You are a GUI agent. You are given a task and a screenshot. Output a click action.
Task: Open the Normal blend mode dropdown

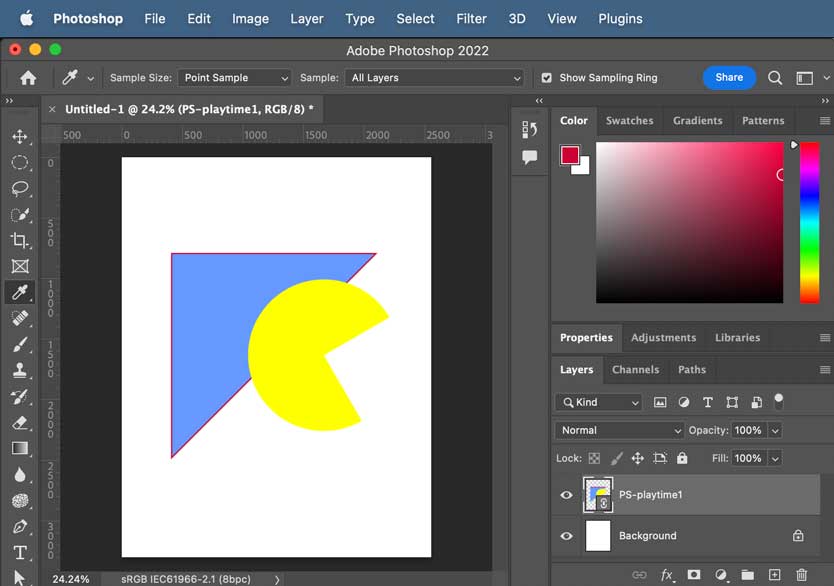[620, 430]
